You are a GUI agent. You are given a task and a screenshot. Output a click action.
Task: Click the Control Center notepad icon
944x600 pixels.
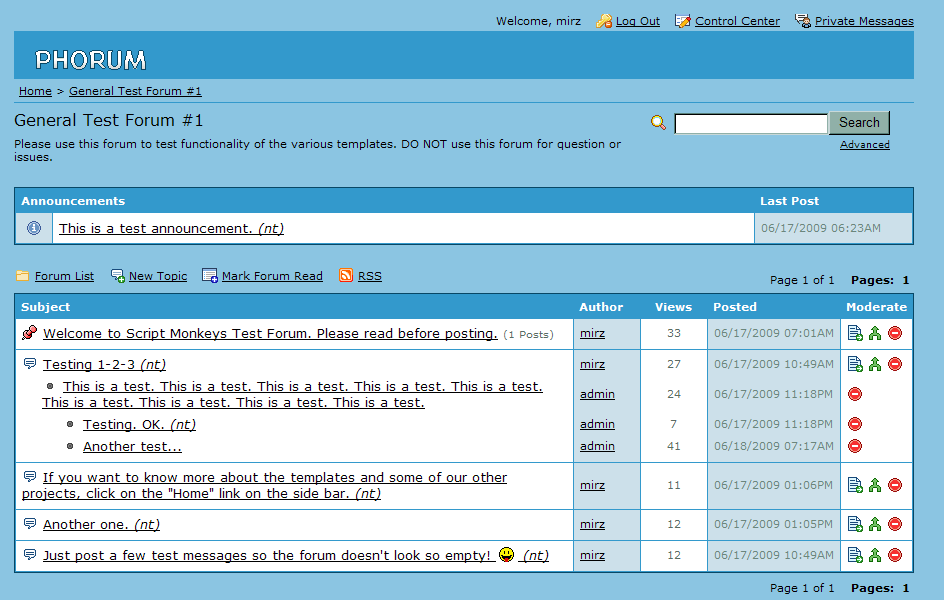click(683, 21)
